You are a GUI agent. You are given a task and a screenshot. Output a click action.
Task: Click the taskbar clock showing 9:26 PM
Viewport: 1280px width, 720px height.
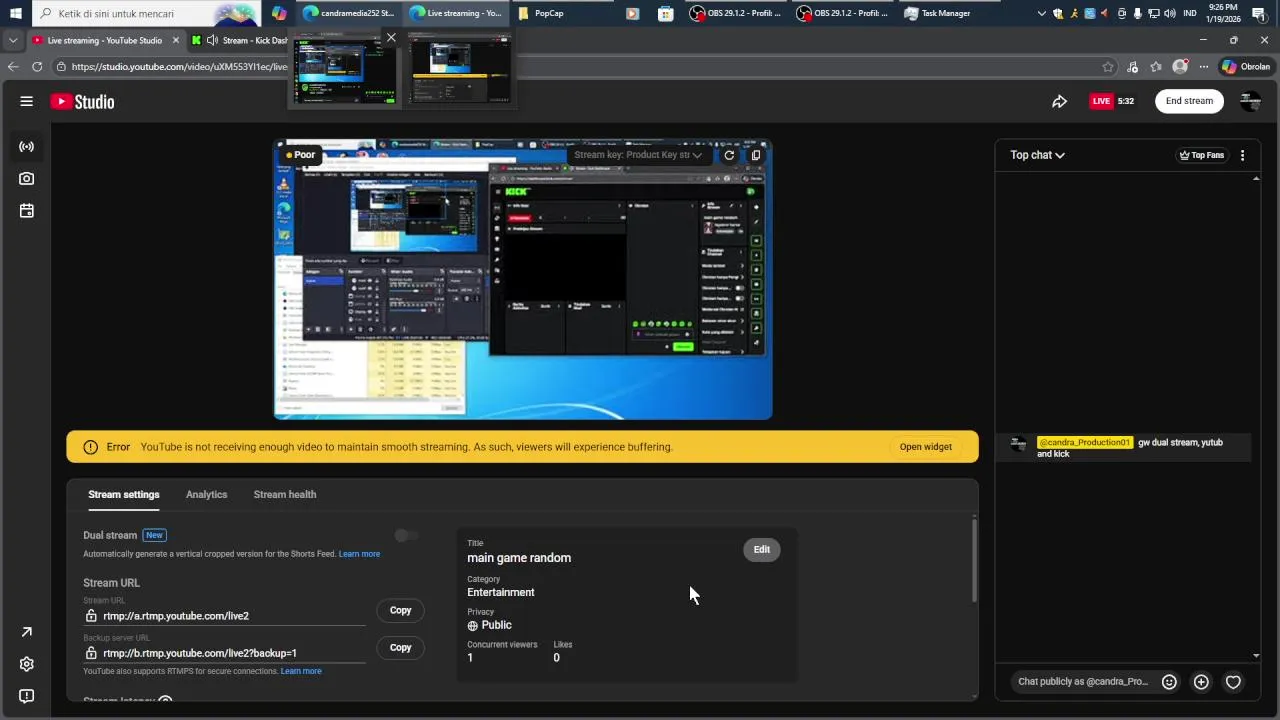tap(1223, 13)
